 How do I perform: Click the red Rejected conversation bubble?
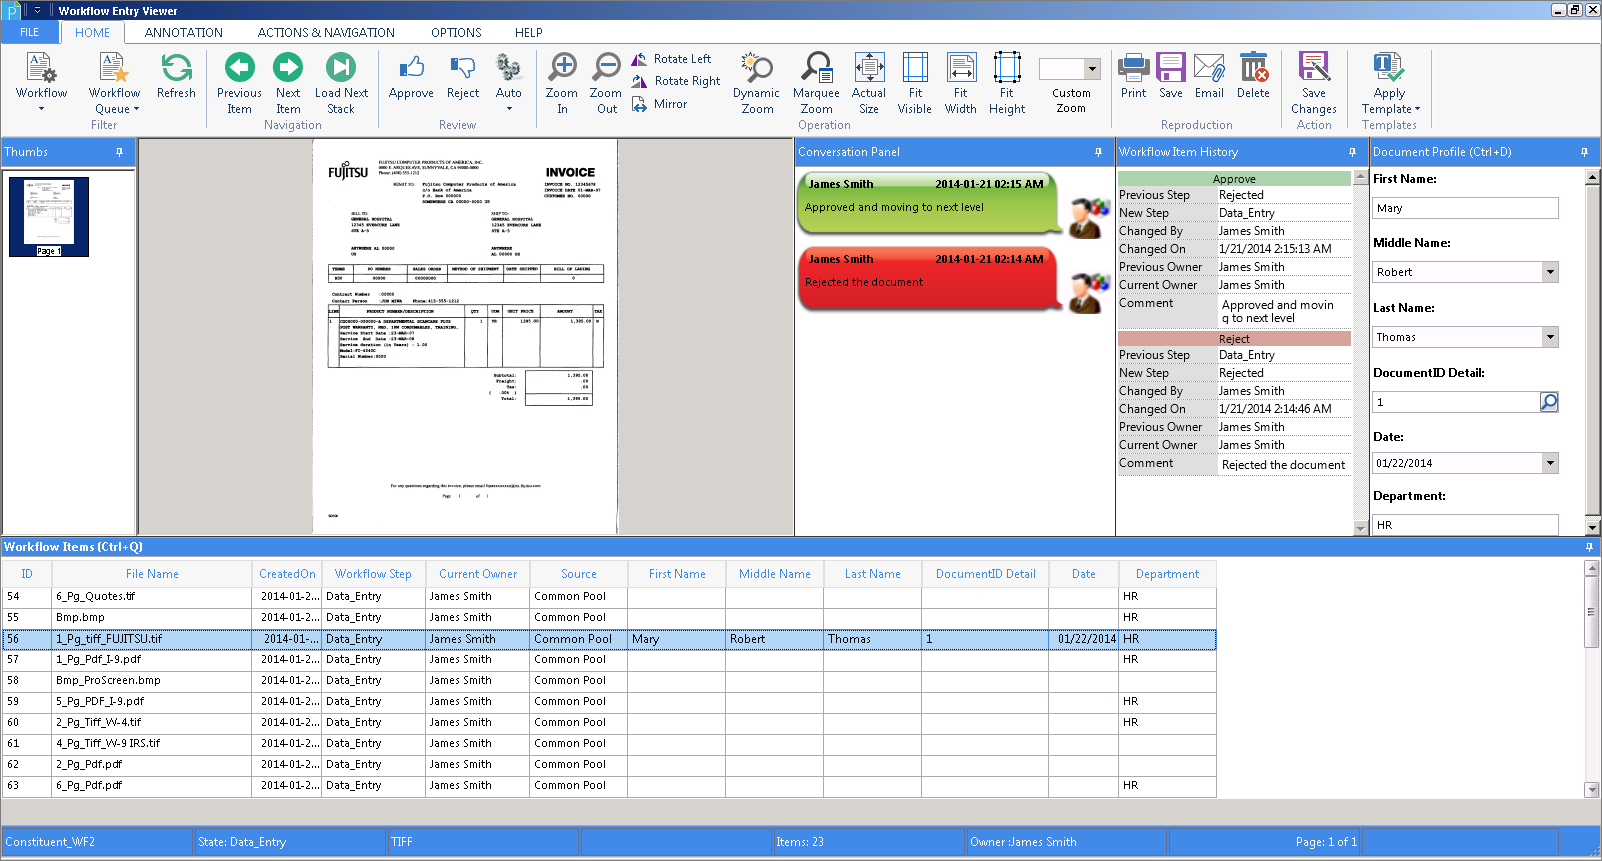click(928, 278)
